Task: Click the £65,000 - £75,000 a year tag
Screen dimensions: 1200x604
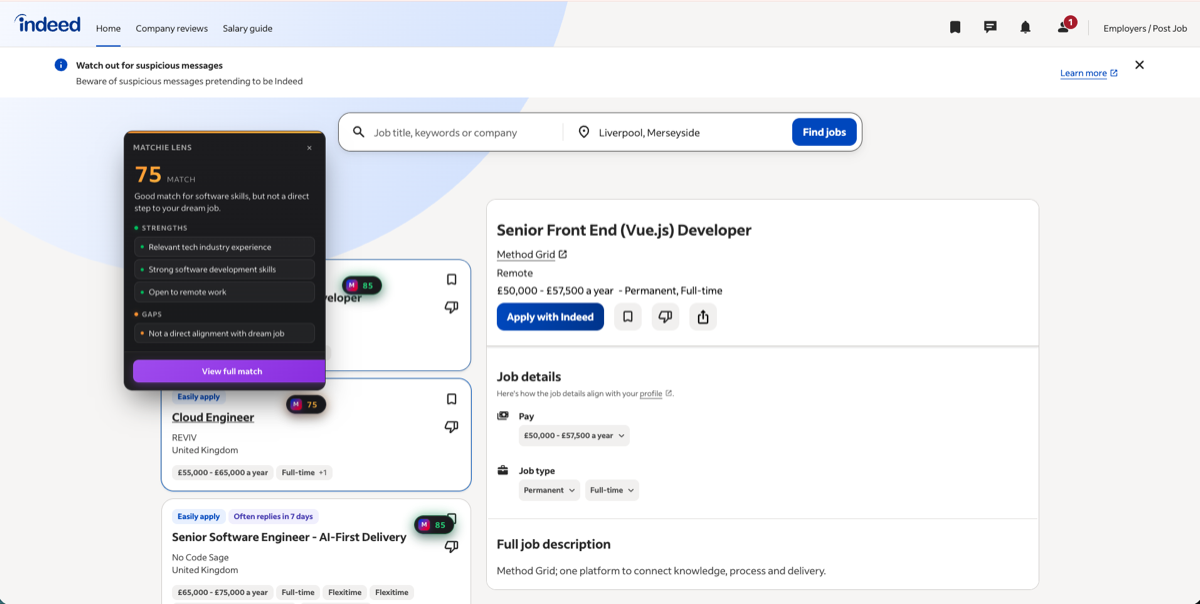Action: coord(223,592)
